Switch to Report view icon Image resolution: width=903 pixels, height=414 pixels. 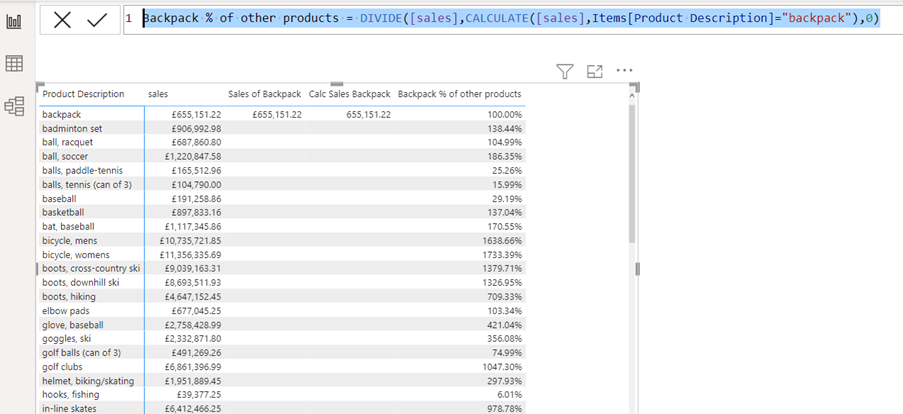[x=14, y=23]
